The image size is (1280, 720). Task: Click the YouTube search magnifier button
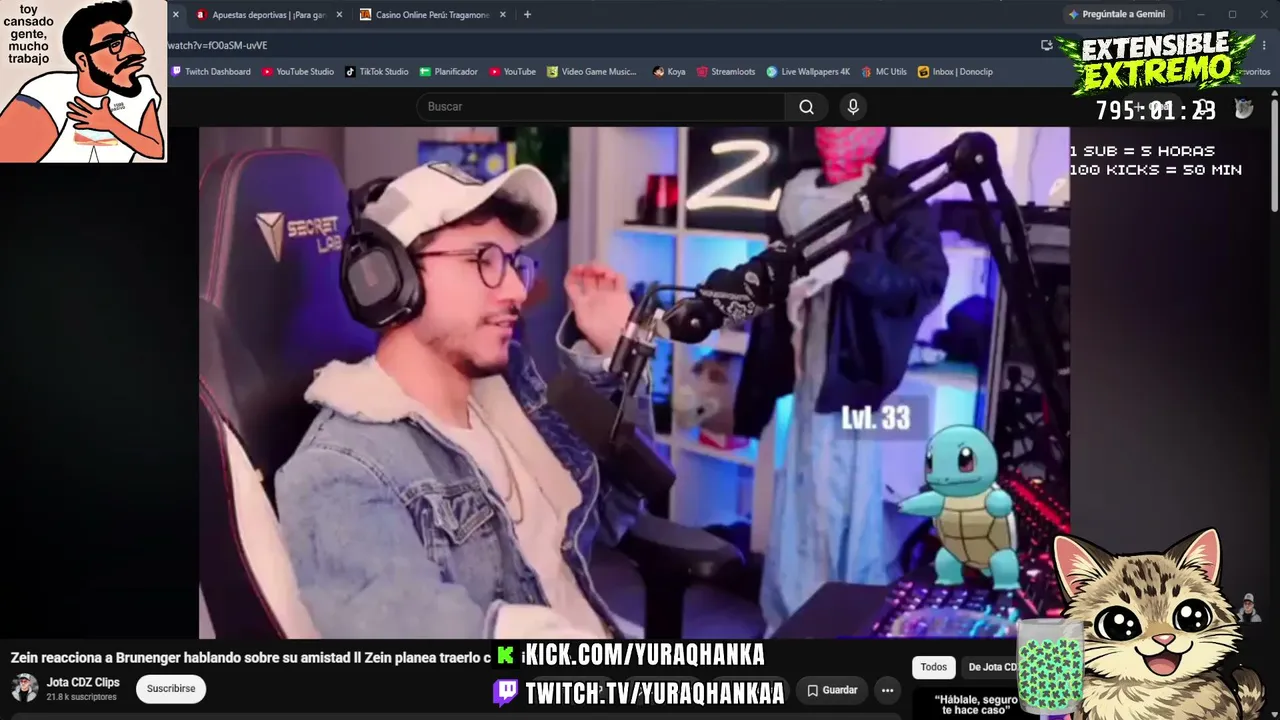[x=807, y=107]
